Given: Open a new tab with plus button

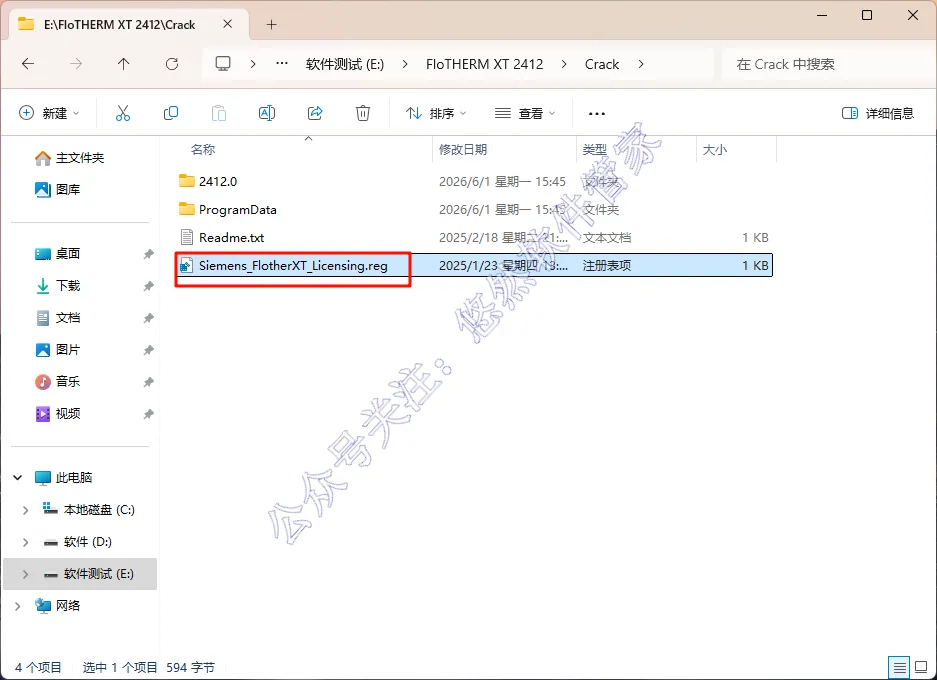Looking at the screenshot, I should 271,24.
